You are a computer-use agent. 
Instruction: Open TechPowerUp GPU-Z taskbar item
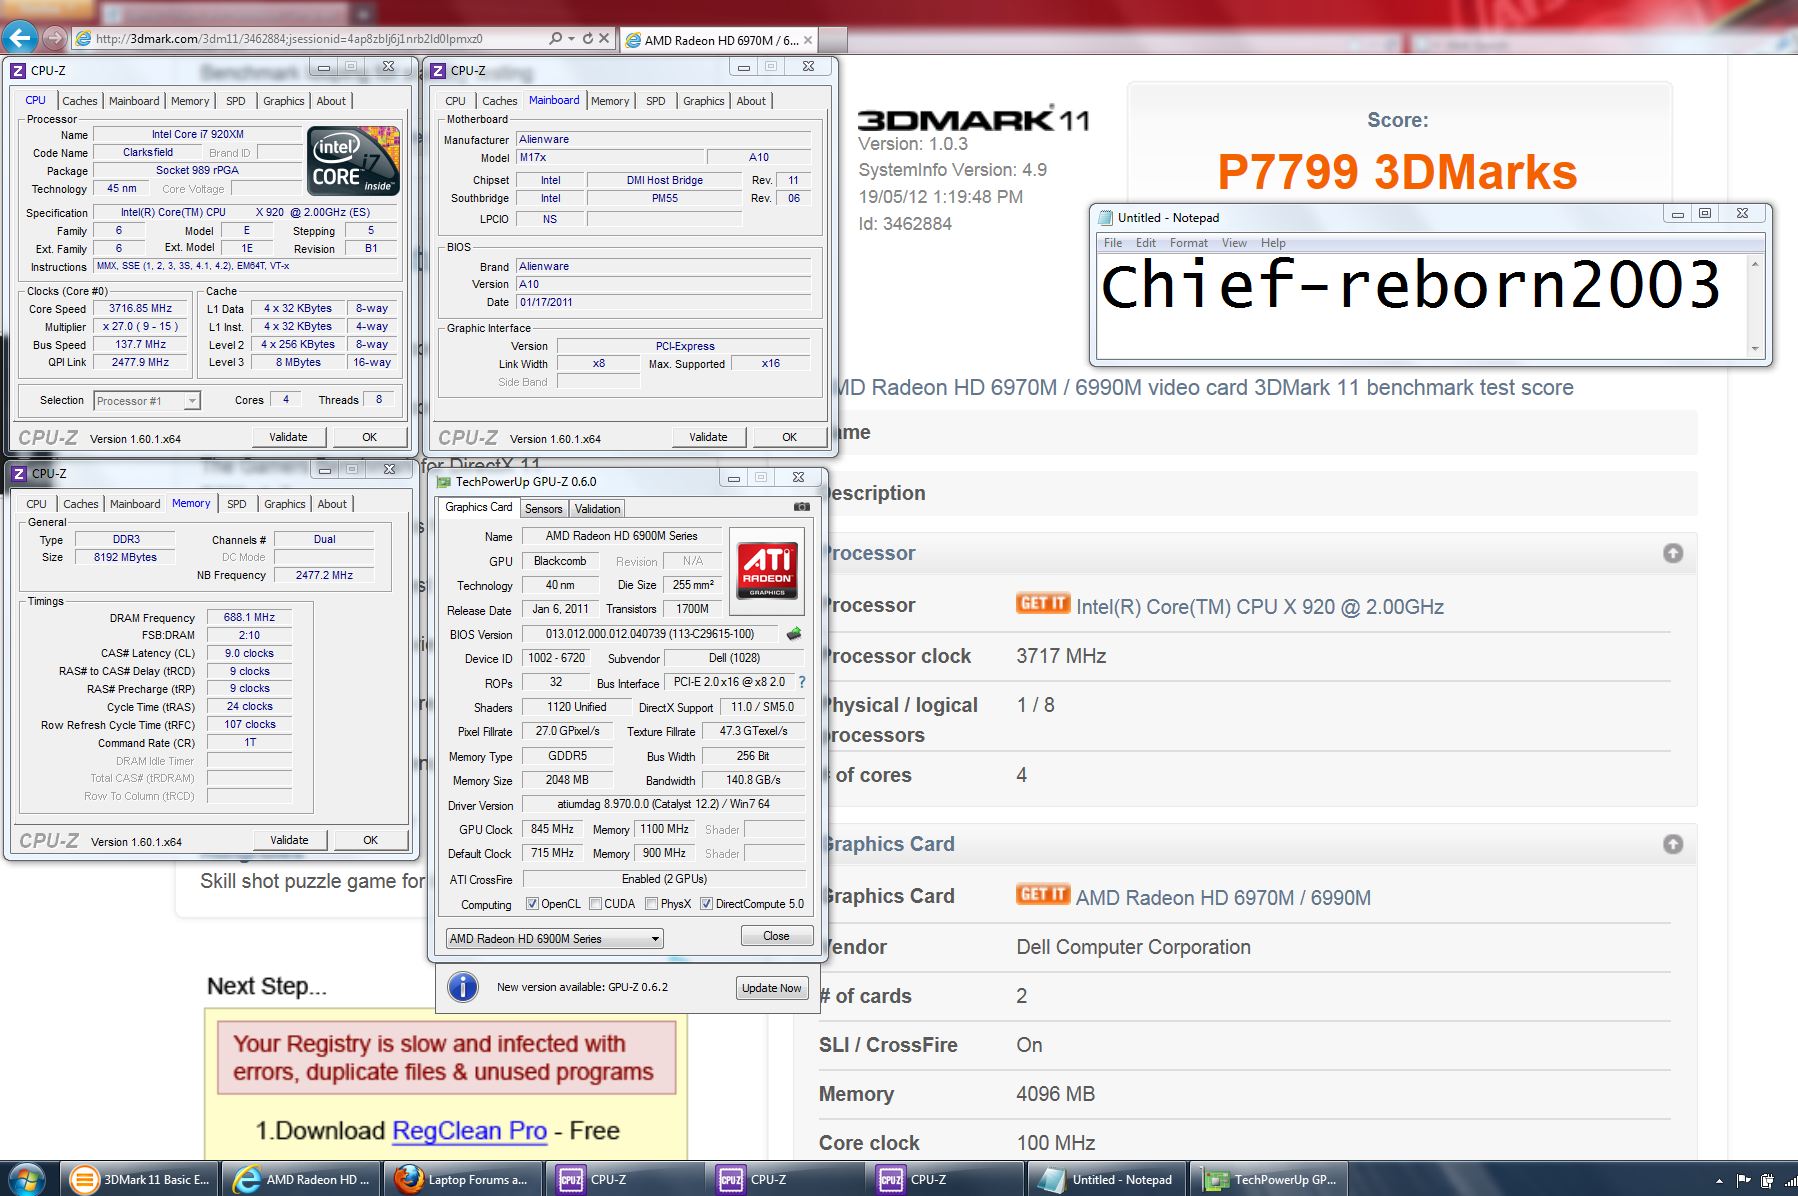[x=1267, y=1180]
